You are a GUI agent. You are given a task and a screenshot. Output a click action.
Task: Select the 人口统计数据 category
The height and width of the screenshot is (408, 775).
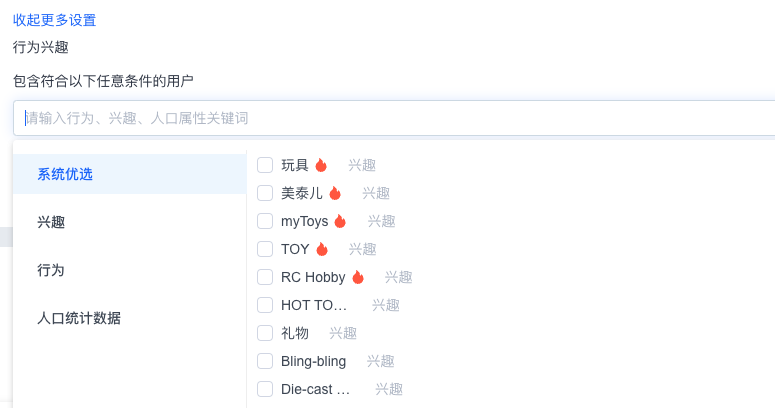pos(129,318)
